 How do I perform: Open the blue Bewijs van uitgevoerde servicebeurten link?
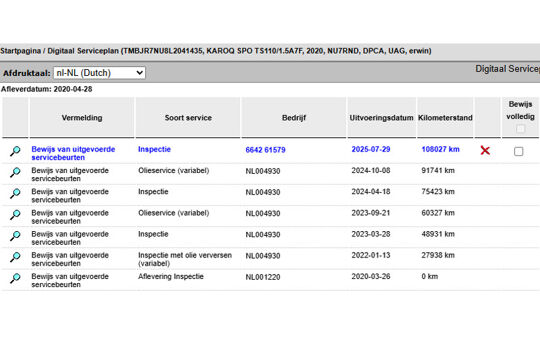(73, 153)
